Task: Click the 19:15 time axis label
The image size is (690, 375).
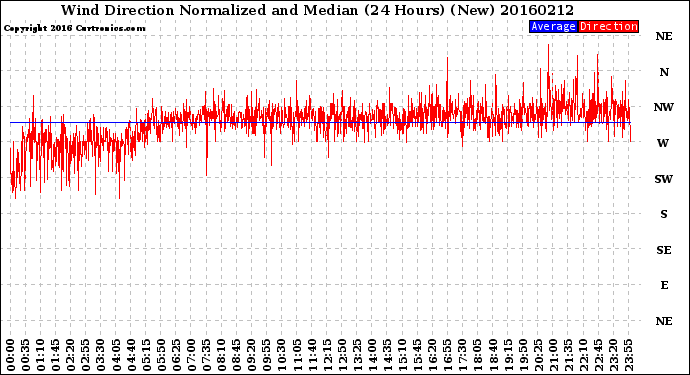Action: [508, 355]
